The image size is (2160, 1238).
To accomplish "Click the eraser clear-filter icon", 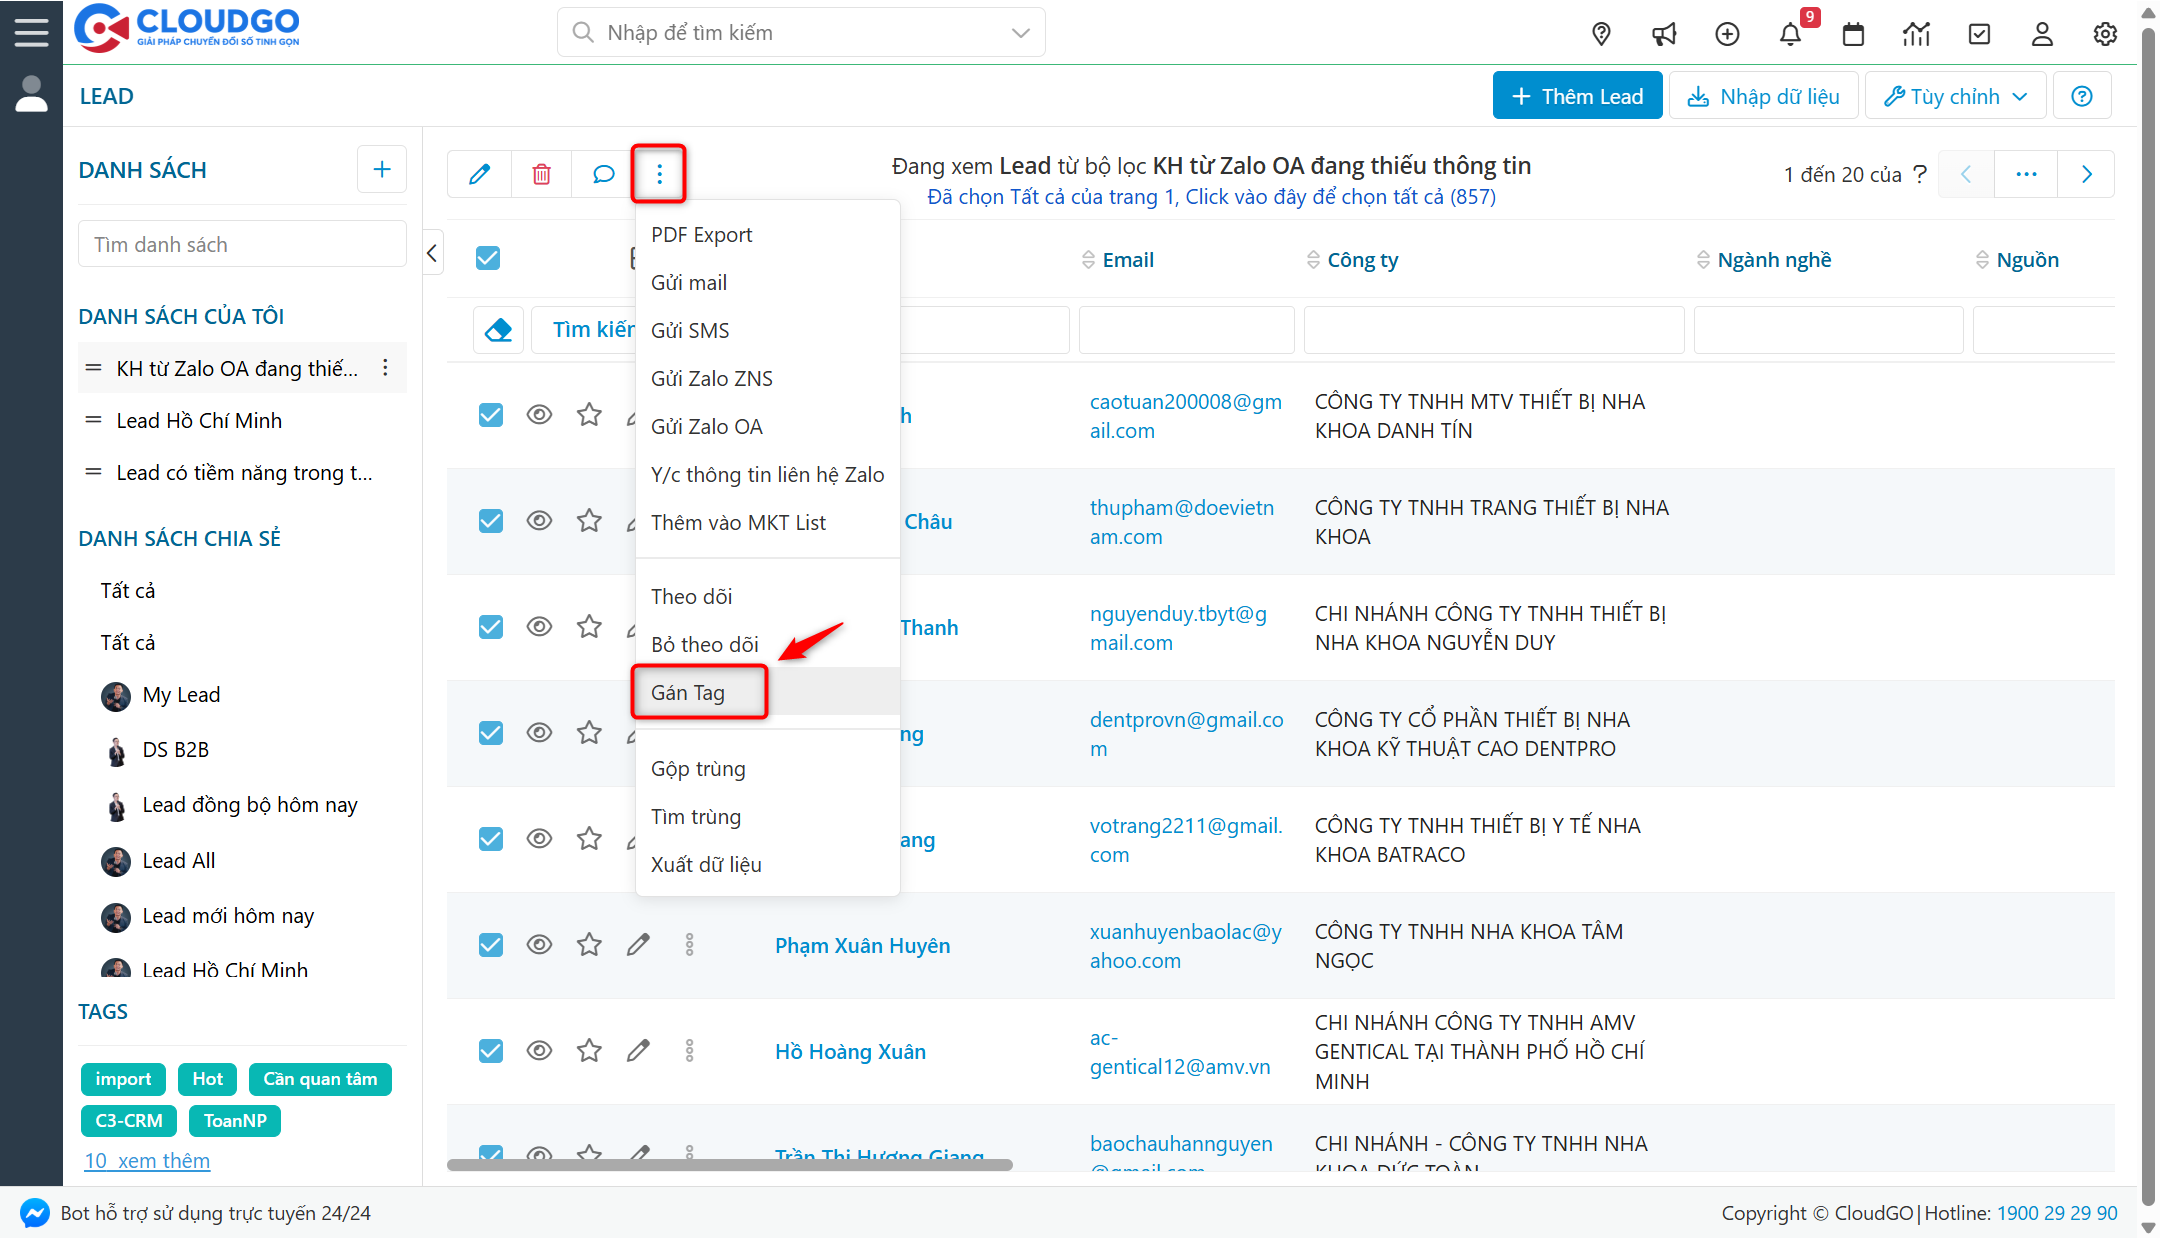I will [x=498, y=330].
